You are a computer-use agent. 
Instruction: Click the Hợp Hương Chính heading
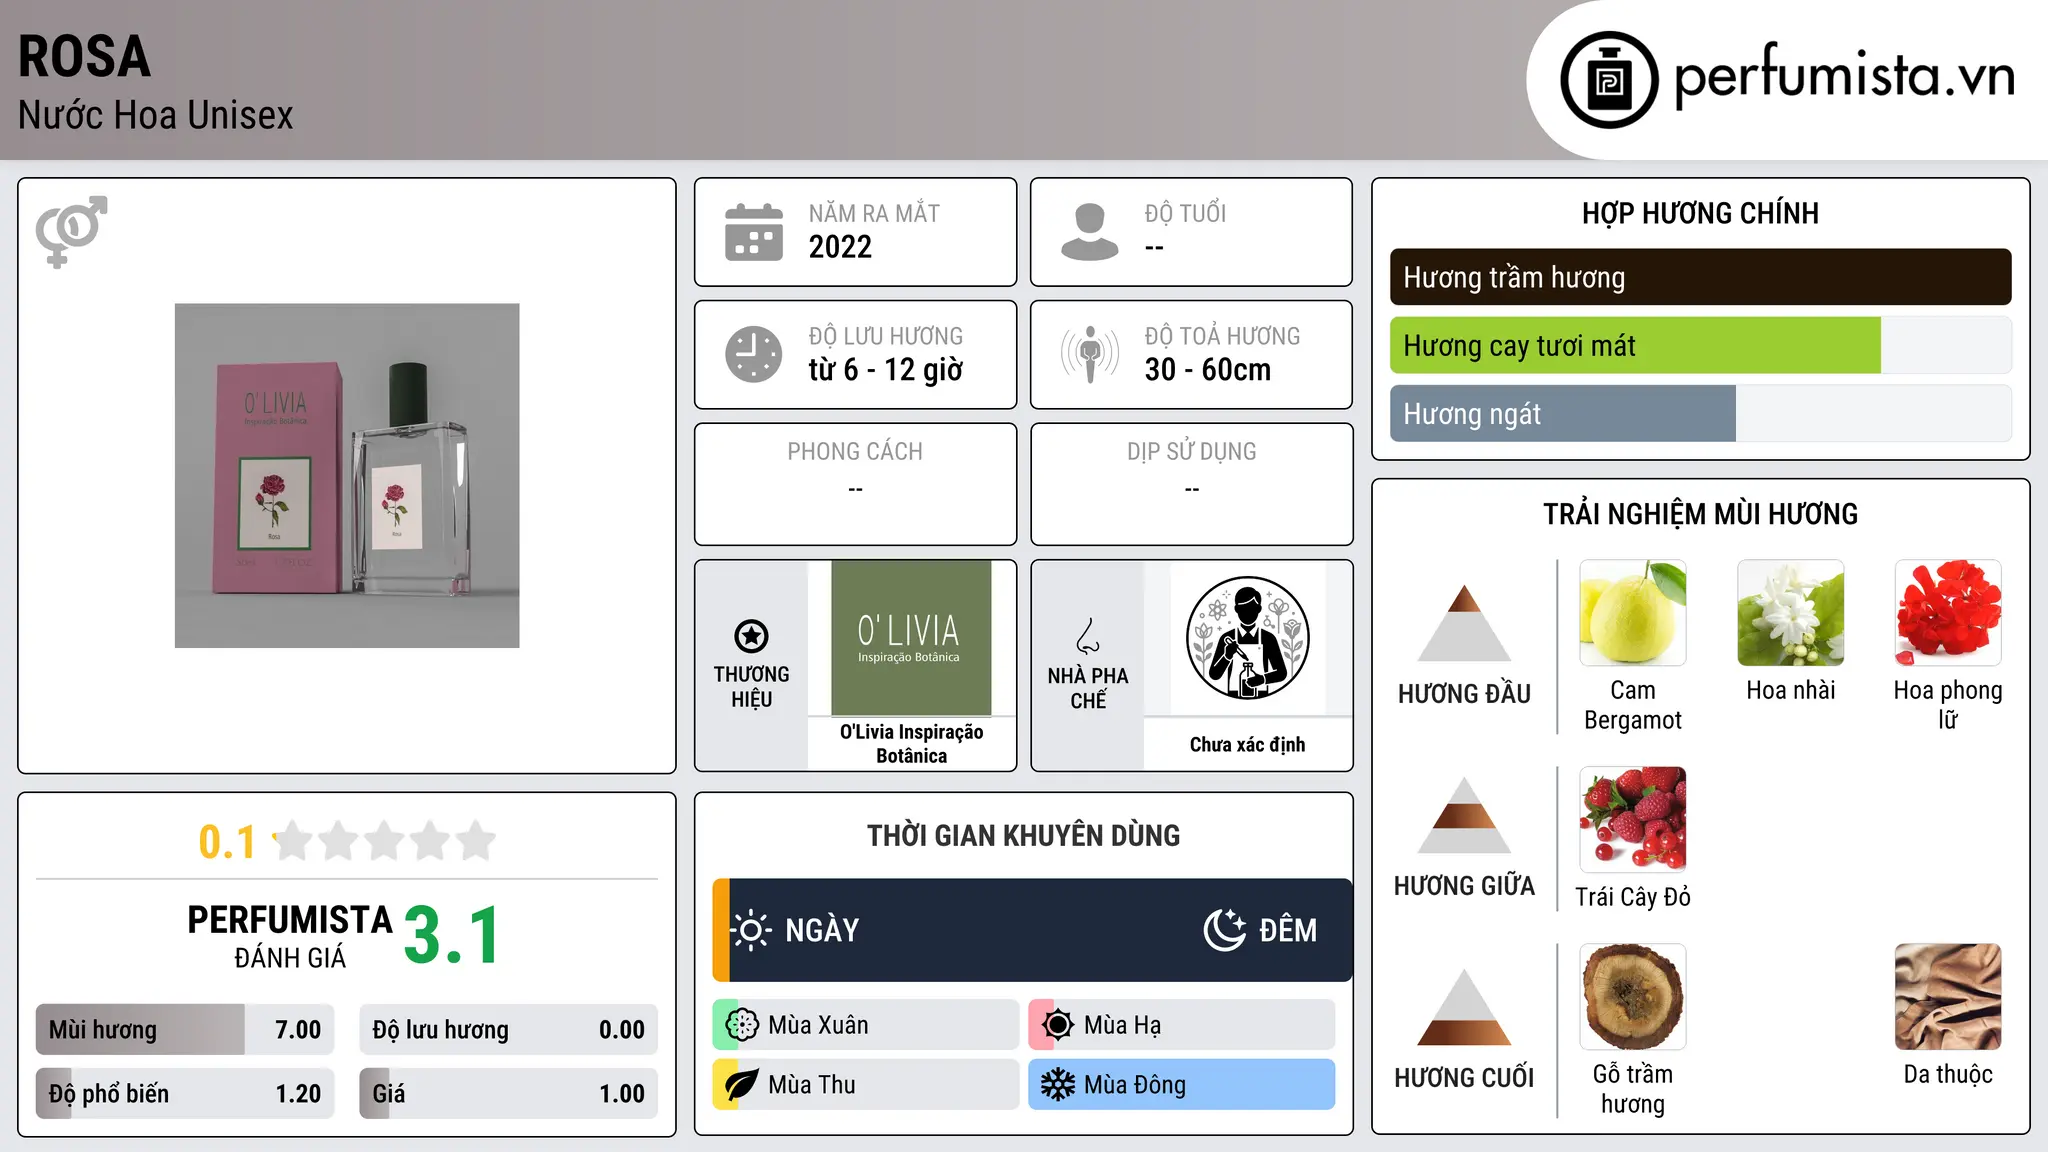(x=1701, y=213)
